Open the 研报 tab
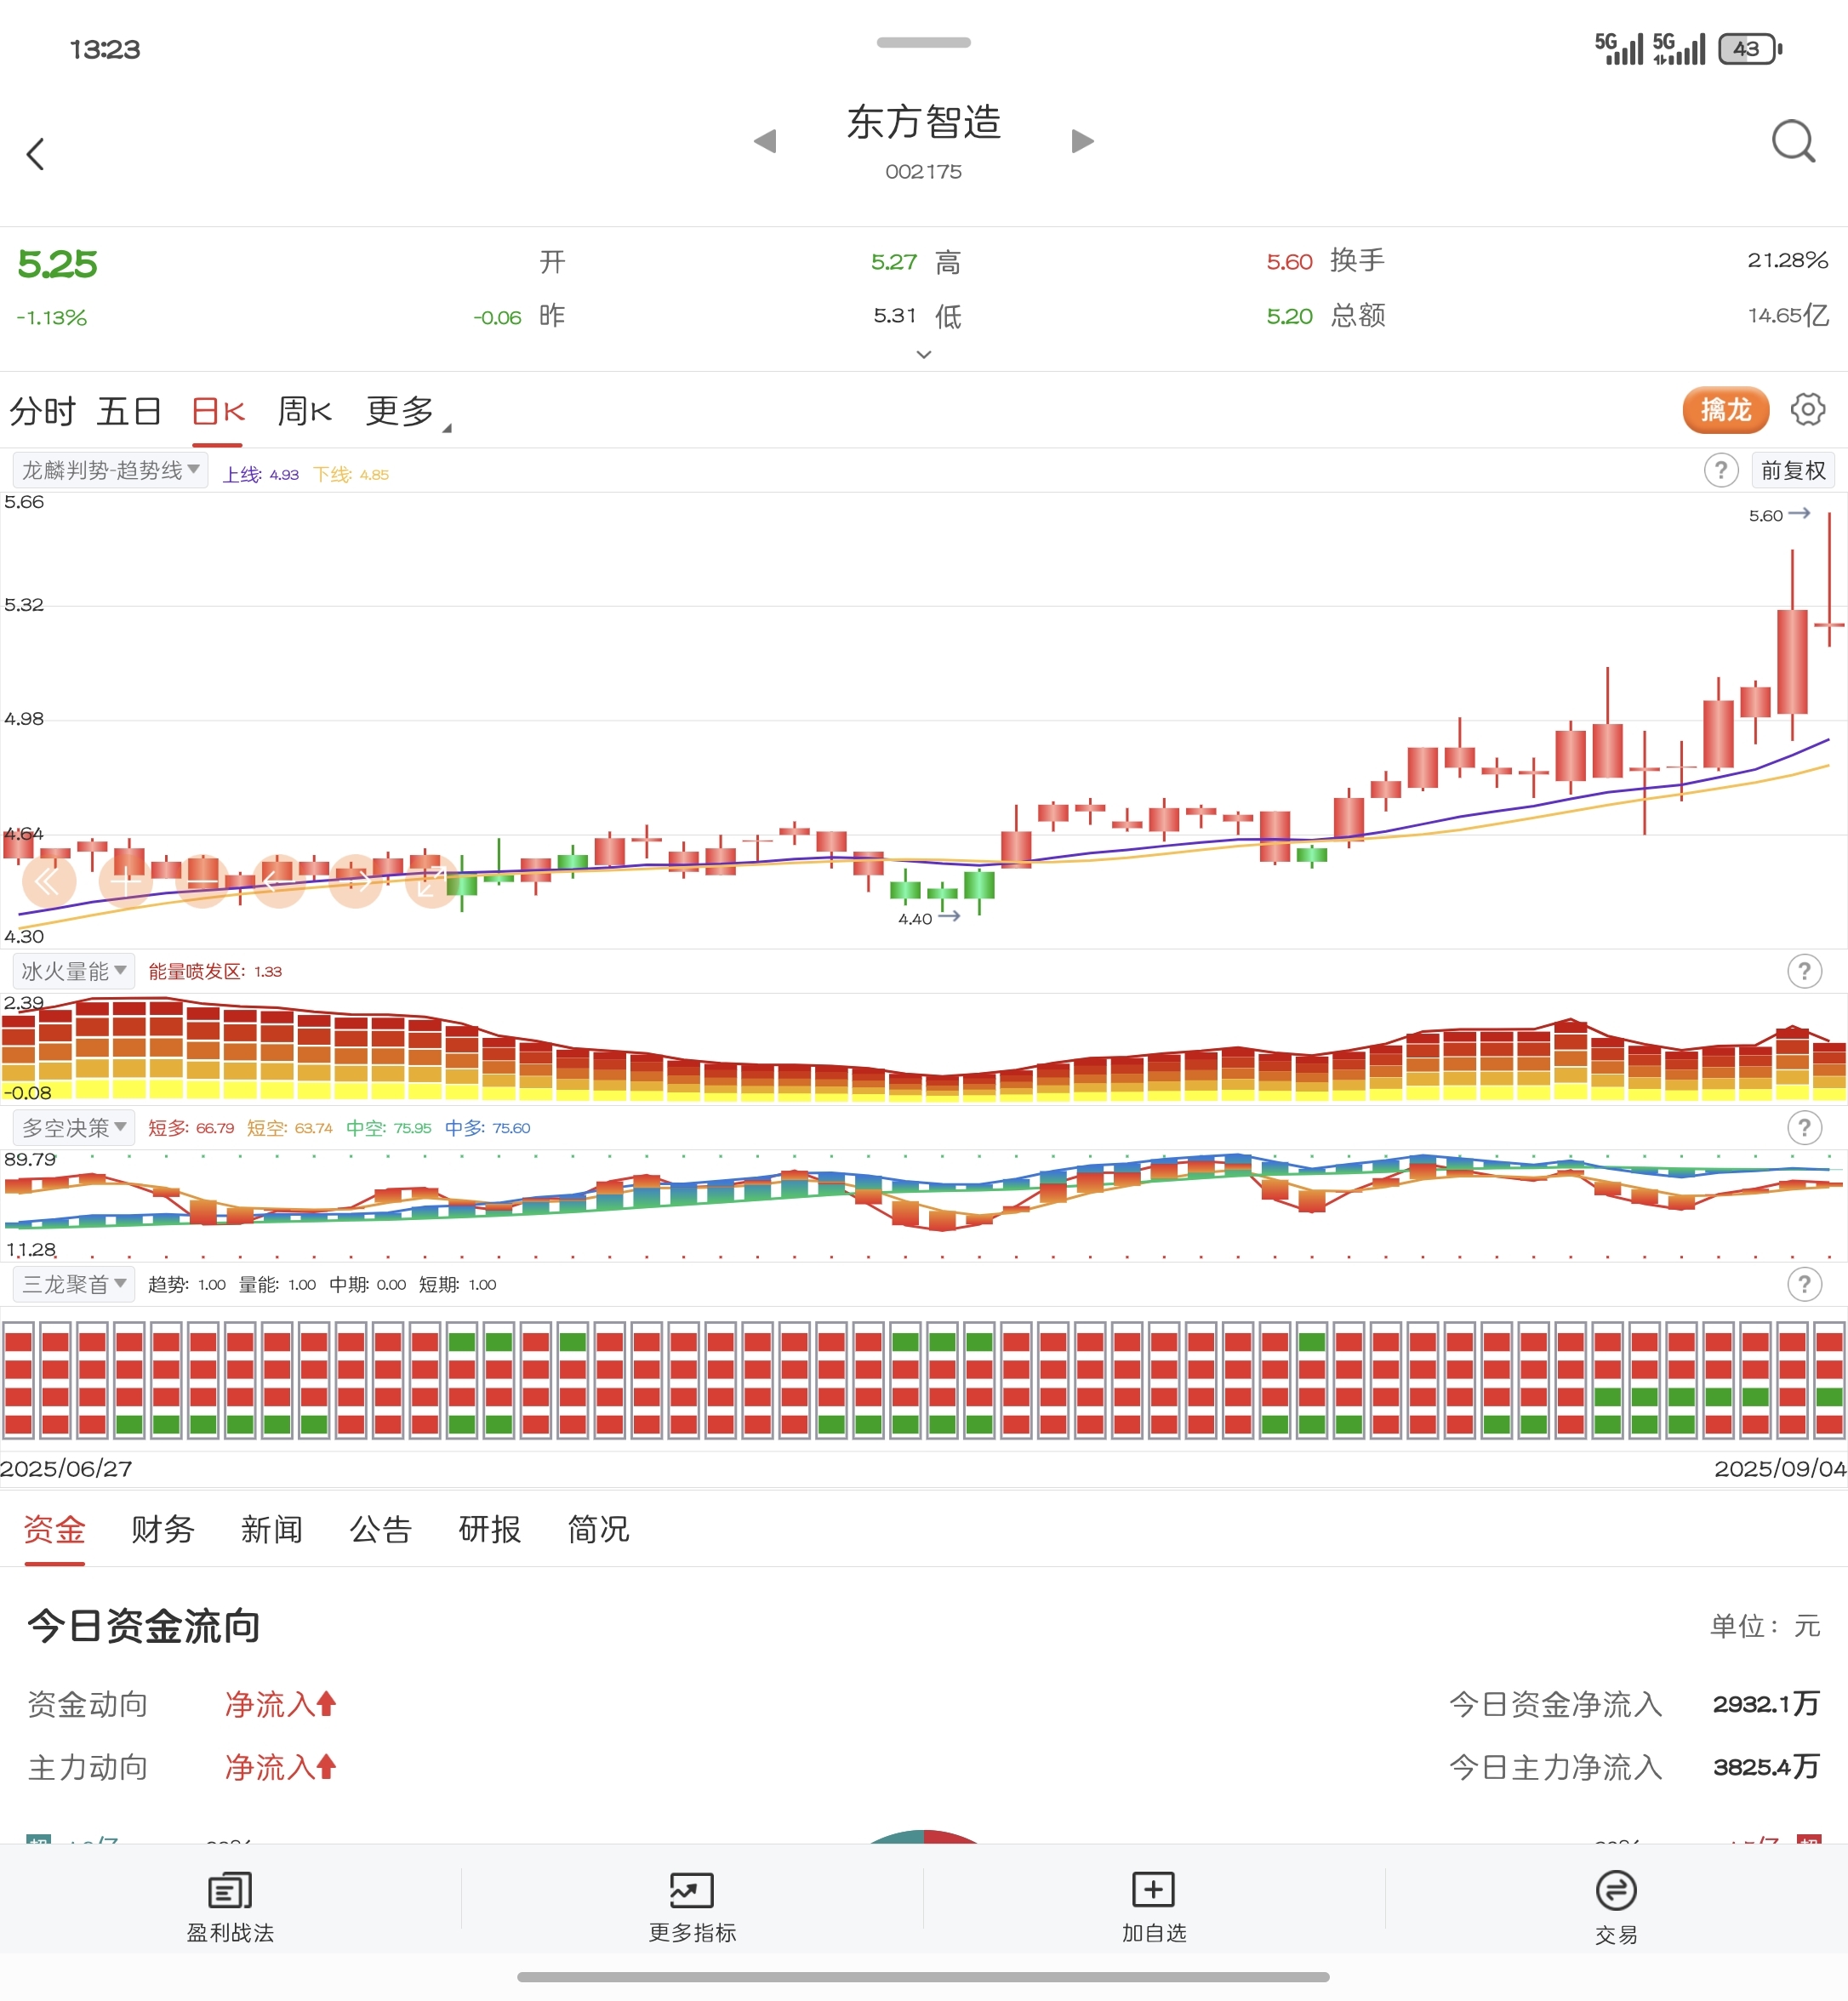Screen dimensions: 1848x2001 point(490,1529)
